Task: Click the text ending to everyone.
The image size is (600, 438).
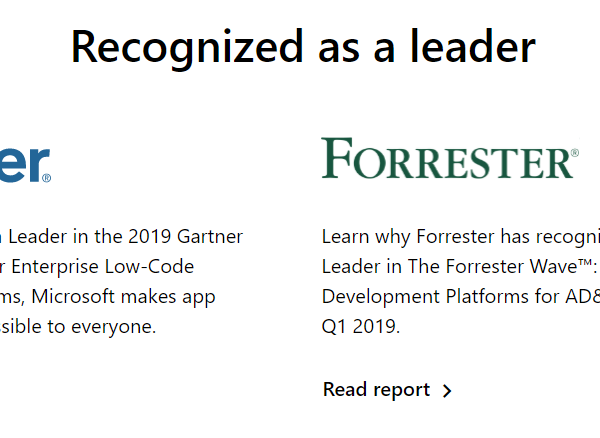Action: tap(78, 327)
